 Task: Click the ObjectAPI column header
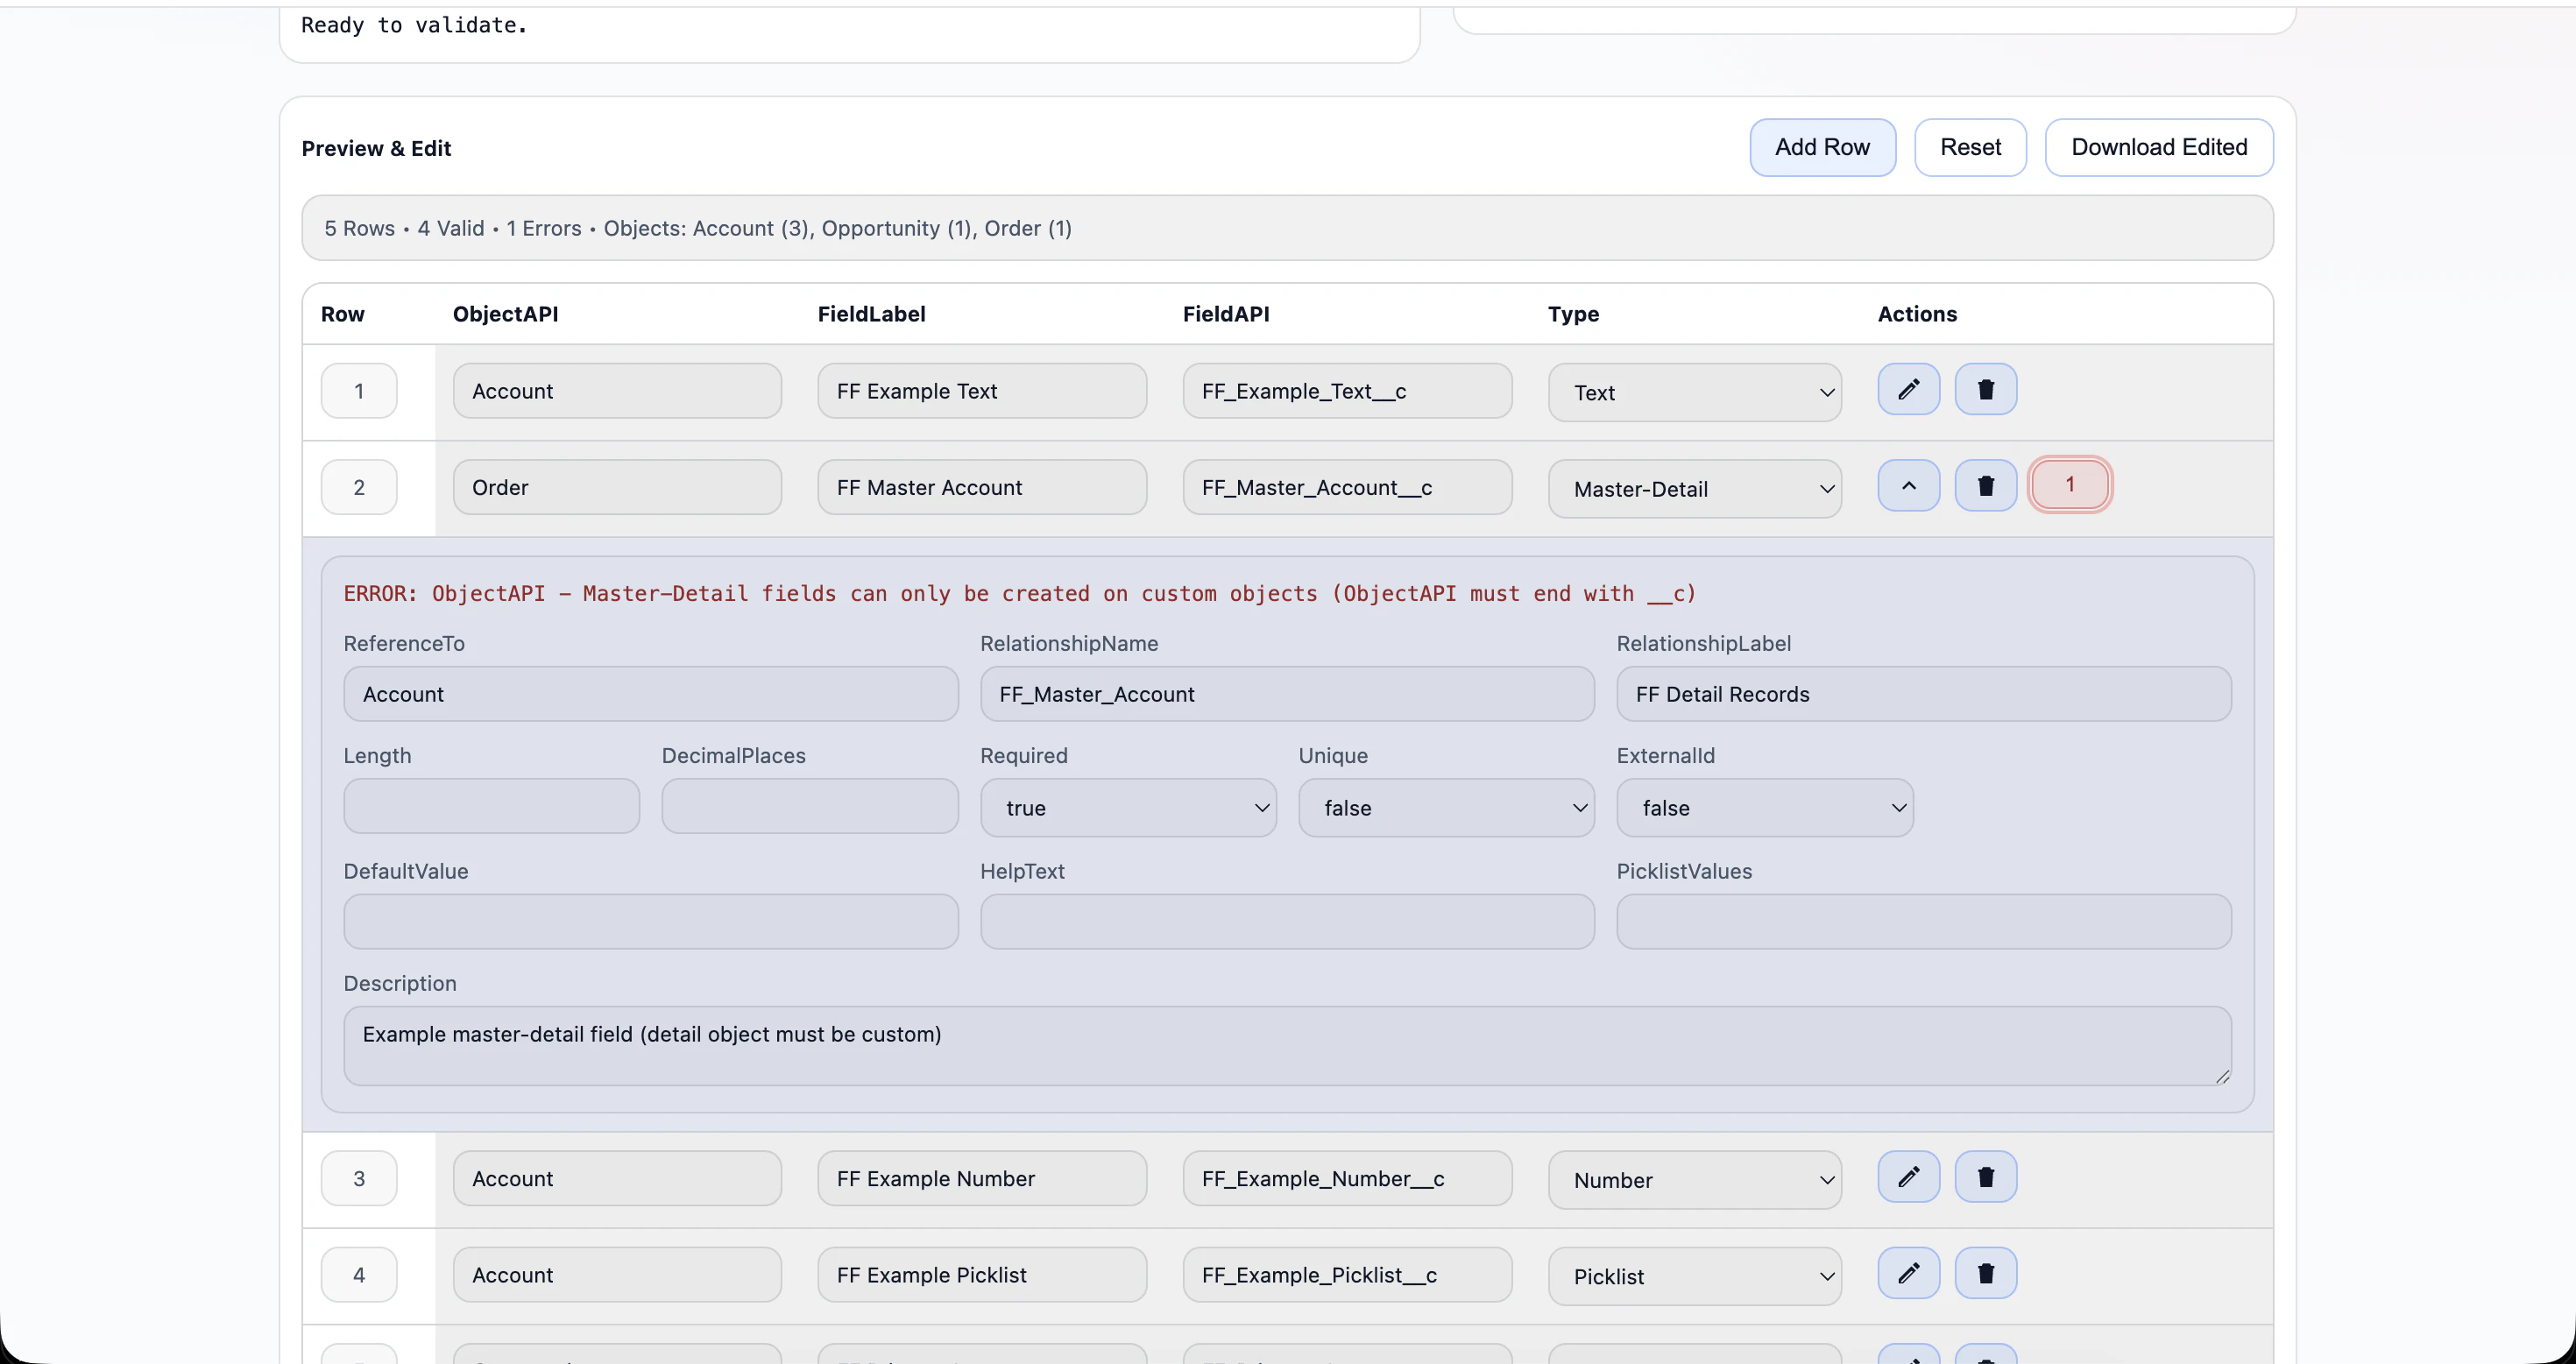click(x=505, y=314)
